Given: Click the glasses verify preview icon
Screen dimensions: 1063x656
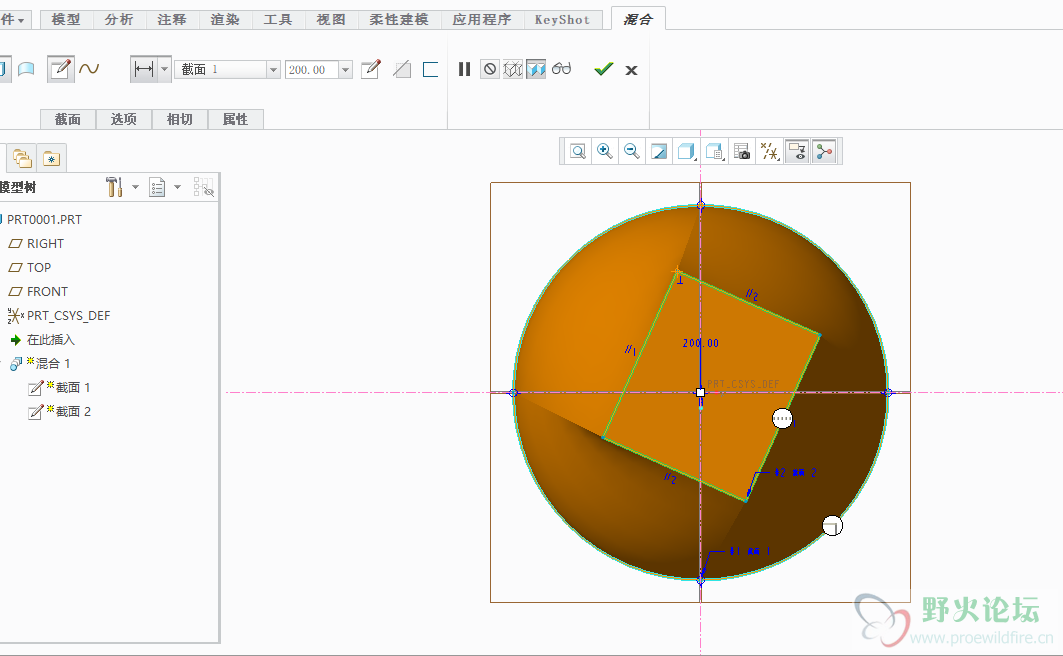Looking at the screenshot, I should [561, 68].
